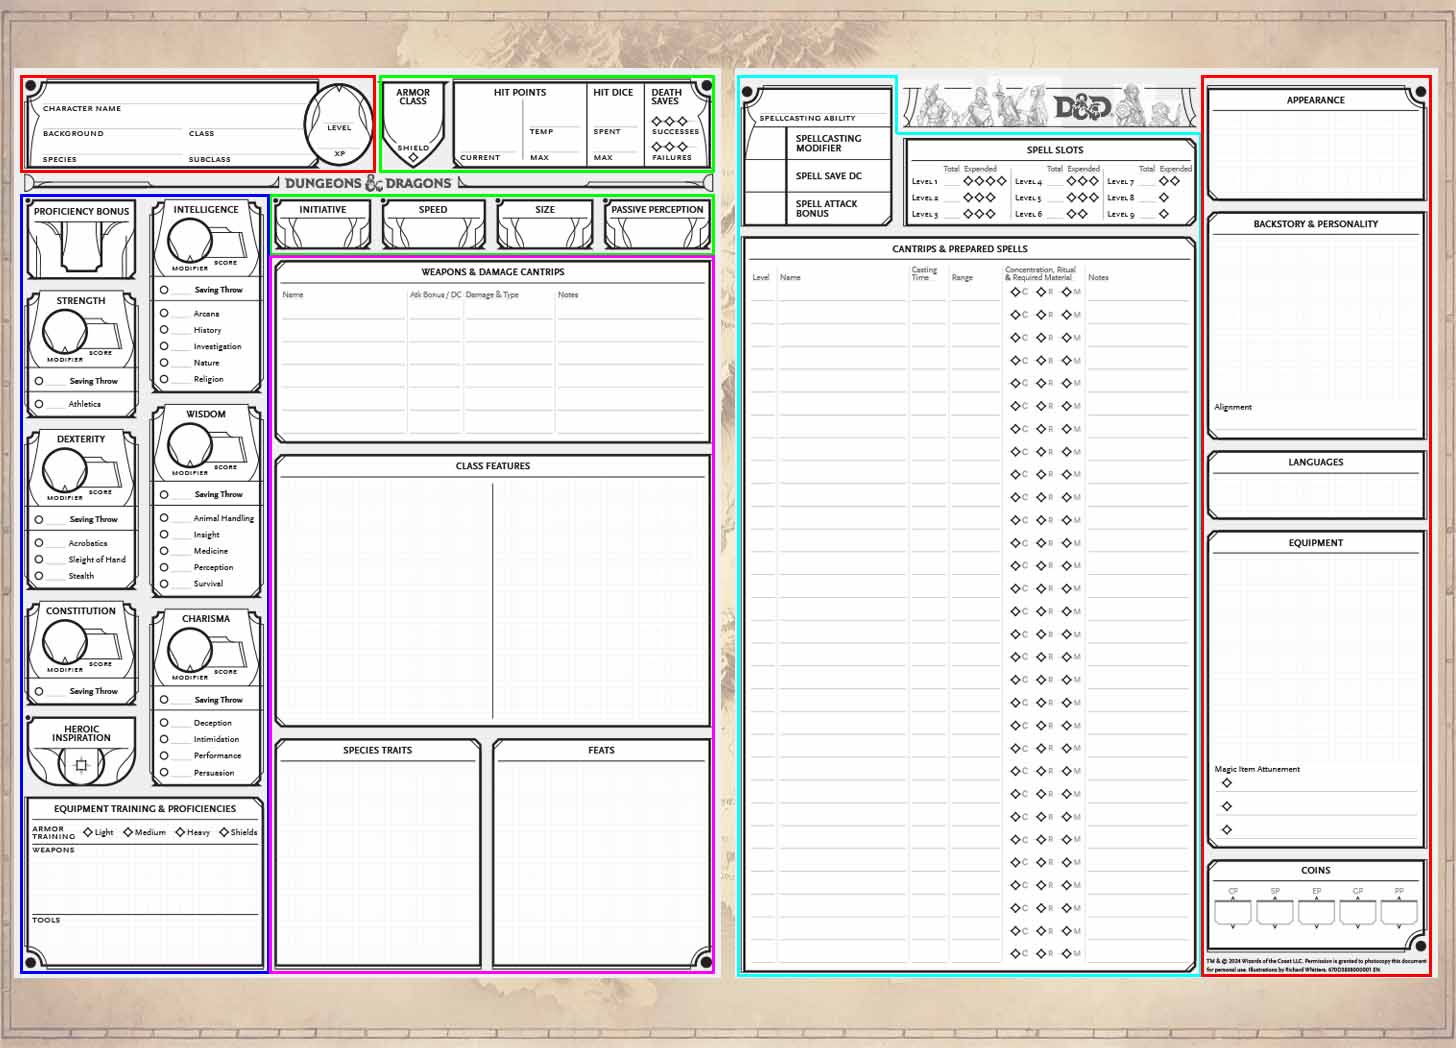1456x1048 pixels.
Task: Click the D&D logo on the spell page
Action: [1085, 106]
